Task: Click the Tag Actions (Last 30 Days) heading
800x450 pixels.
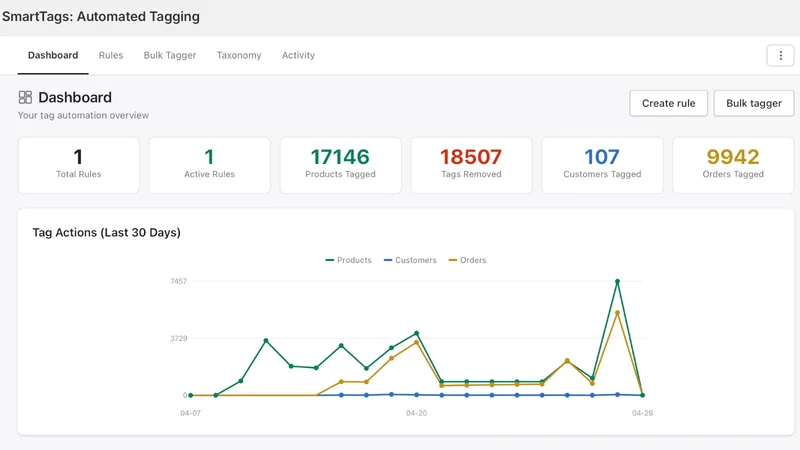Action: (x=107, y=233)
